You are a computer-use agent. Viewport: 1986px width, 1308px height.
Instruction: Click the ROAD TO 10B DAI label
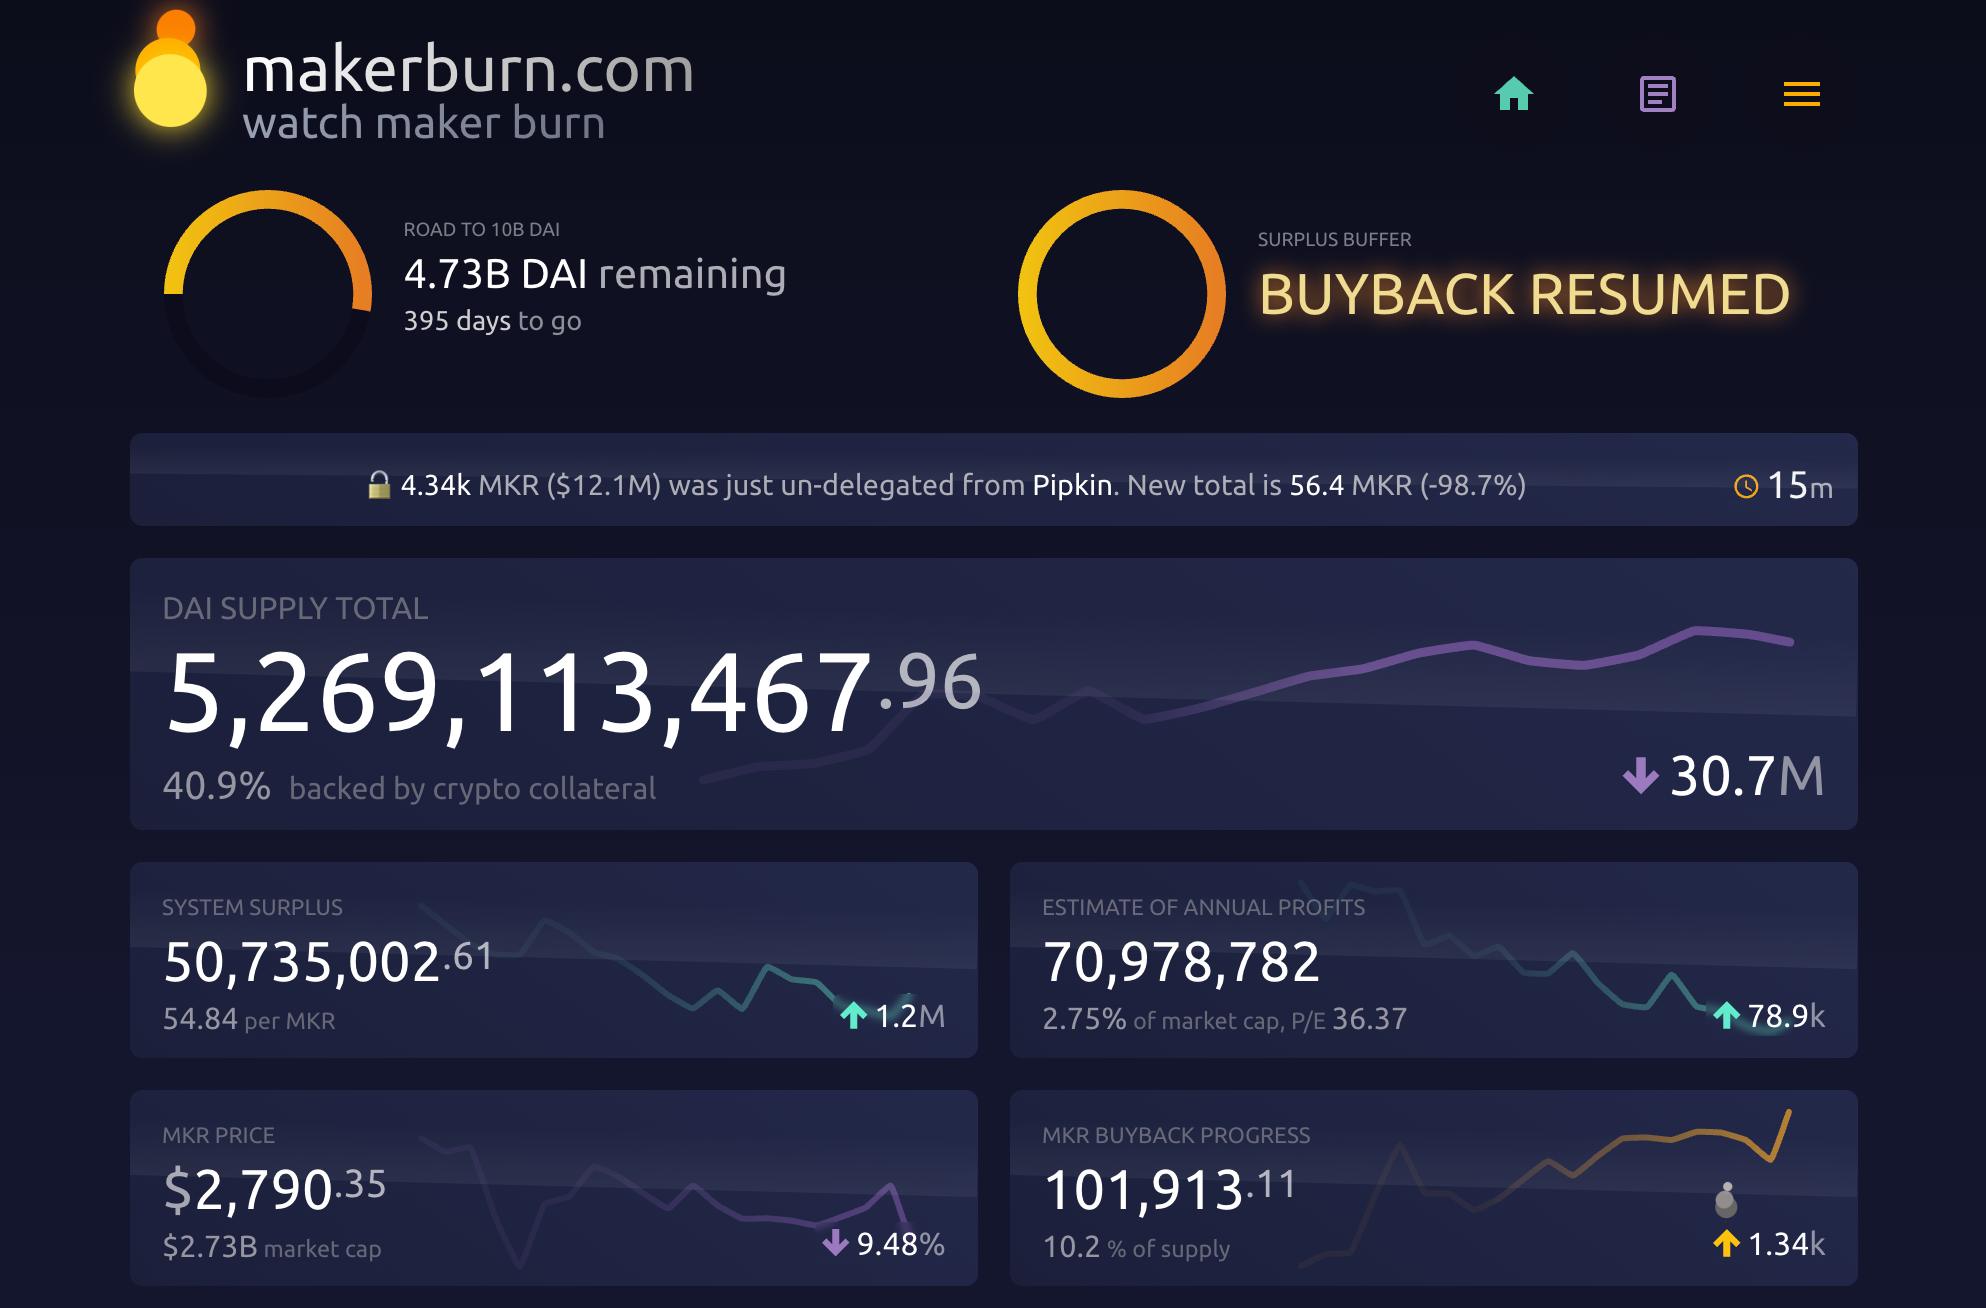481,229
